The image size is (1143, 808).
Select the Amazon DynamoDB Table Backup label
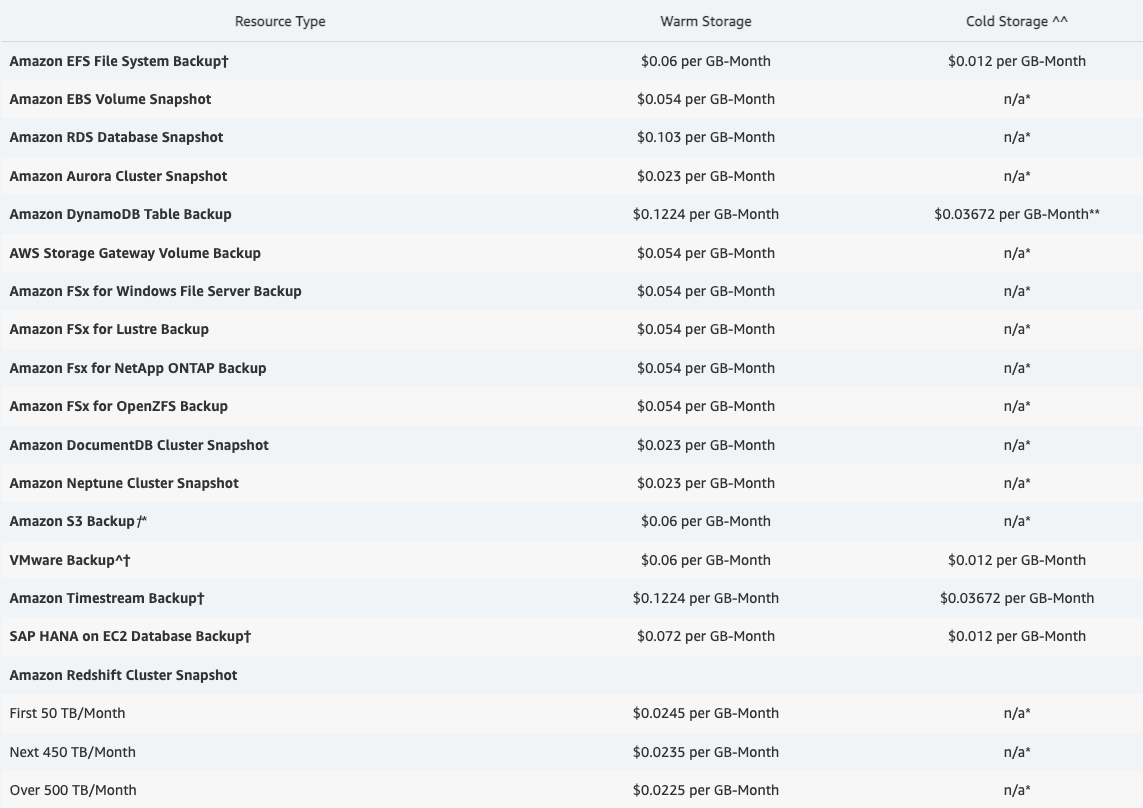[x=120, y=214]
